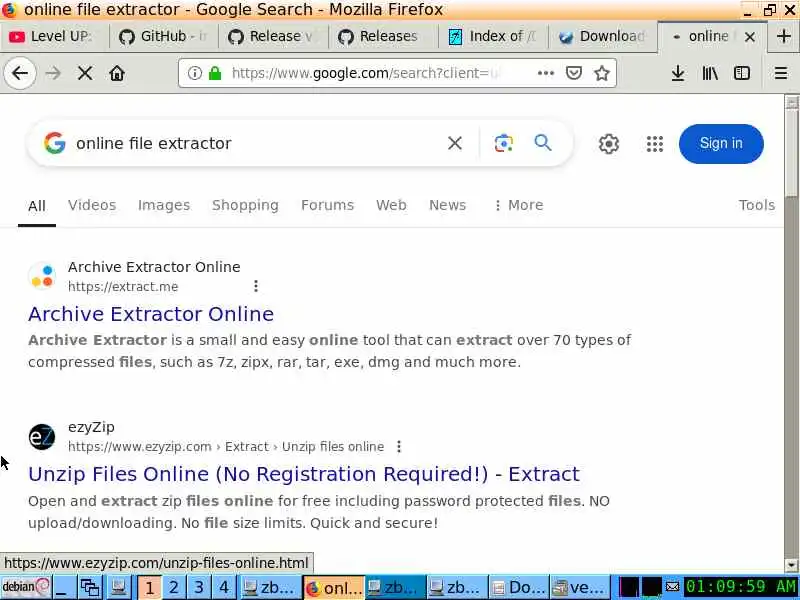Click the greyed-out forward navigation arrow
Screen dimensions: 800x600
pyautogui.click(x=53, y=73)
